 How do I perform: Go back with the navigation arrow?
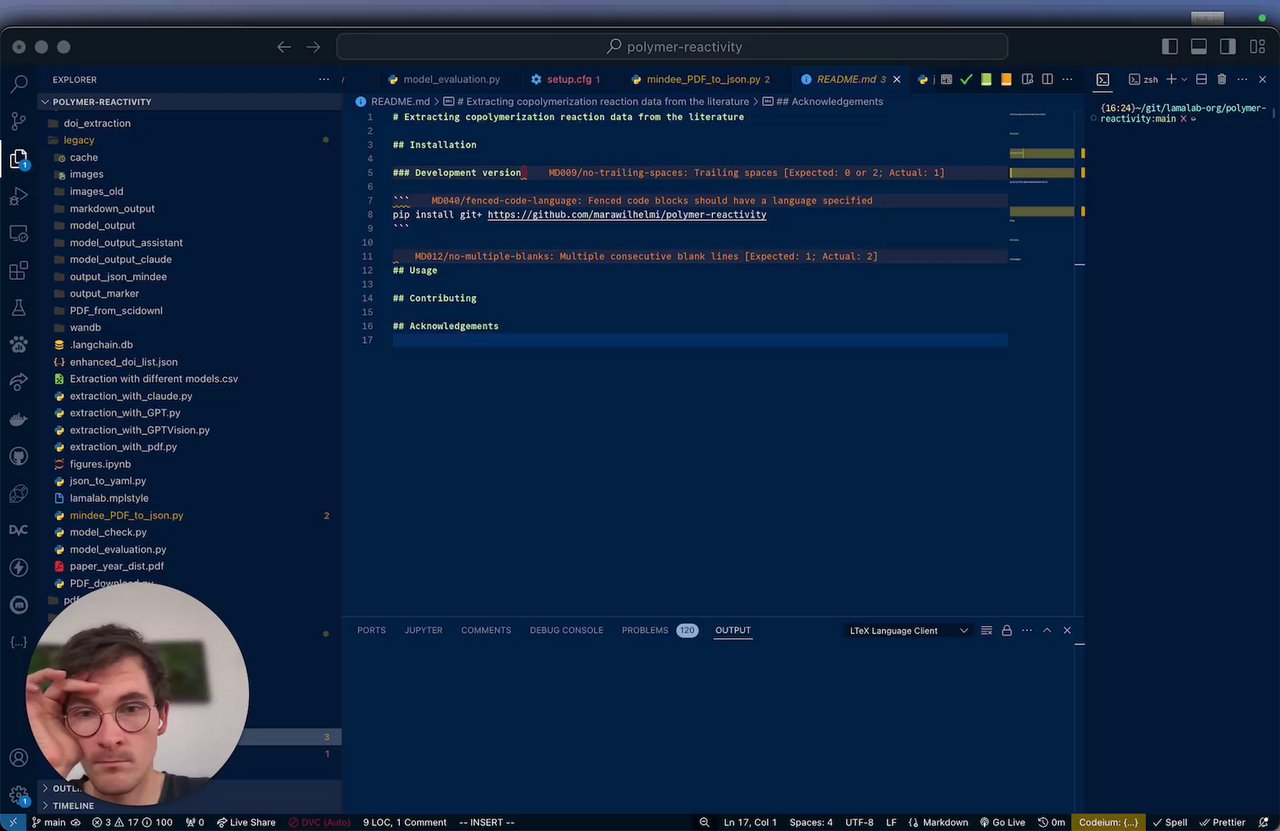pos(284,47)
